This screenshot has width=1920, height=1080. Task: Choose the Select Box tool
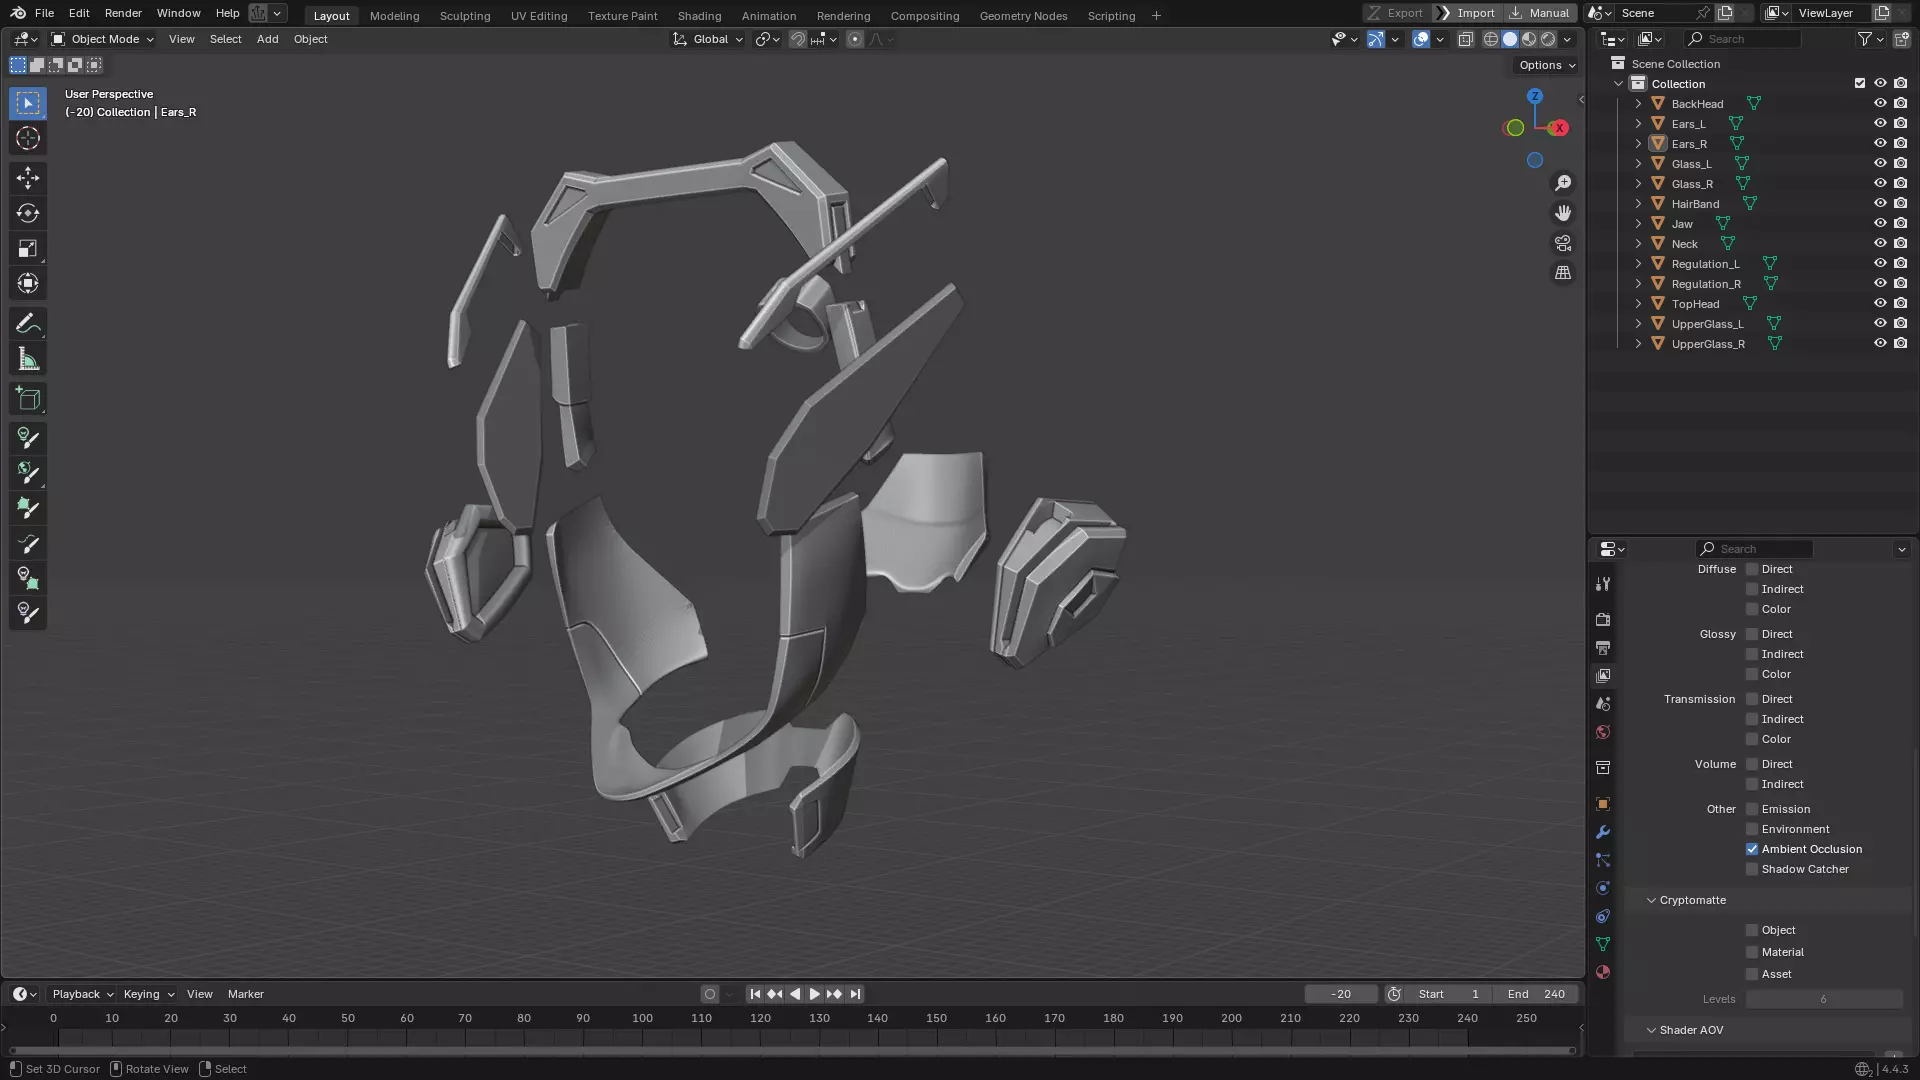tap(28, 103)
